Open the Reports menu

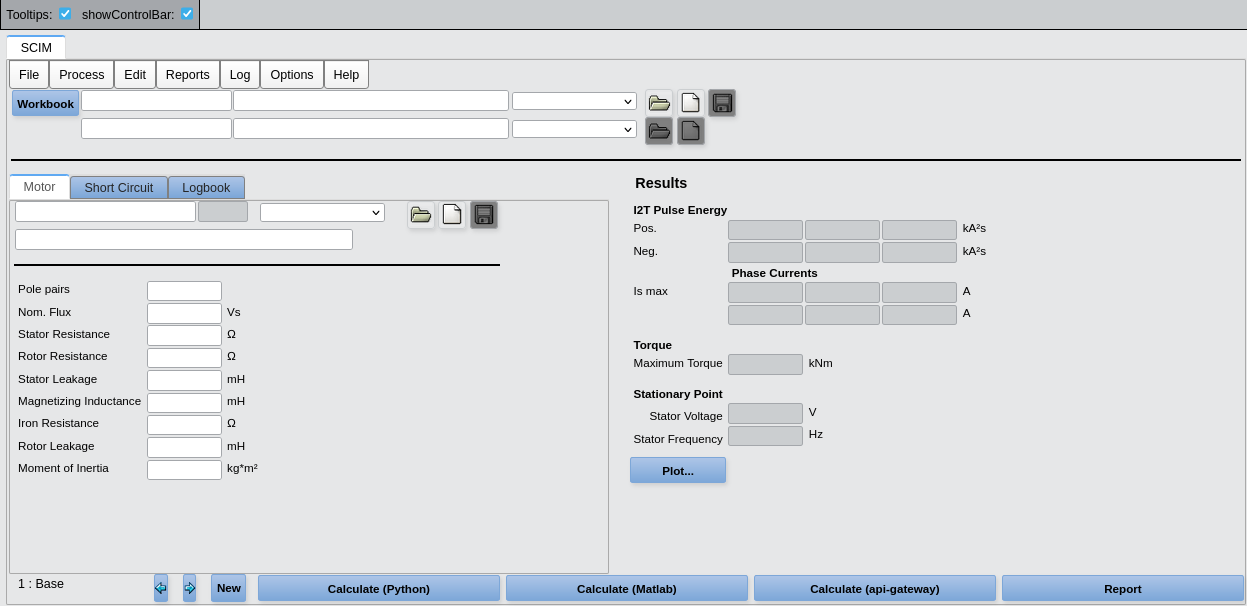[188, 75]
